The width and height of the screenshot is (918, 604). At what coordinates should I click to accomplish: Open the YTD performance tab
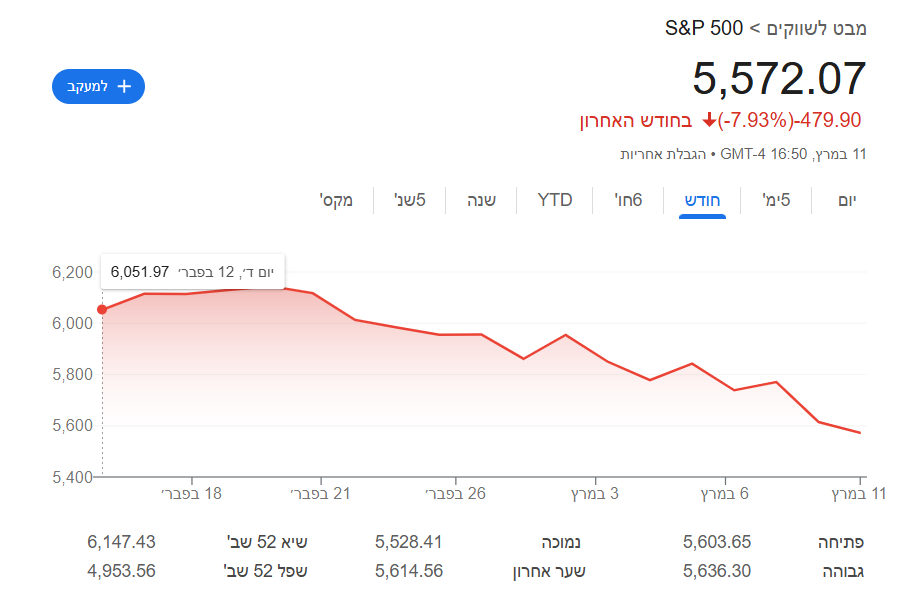553,200
